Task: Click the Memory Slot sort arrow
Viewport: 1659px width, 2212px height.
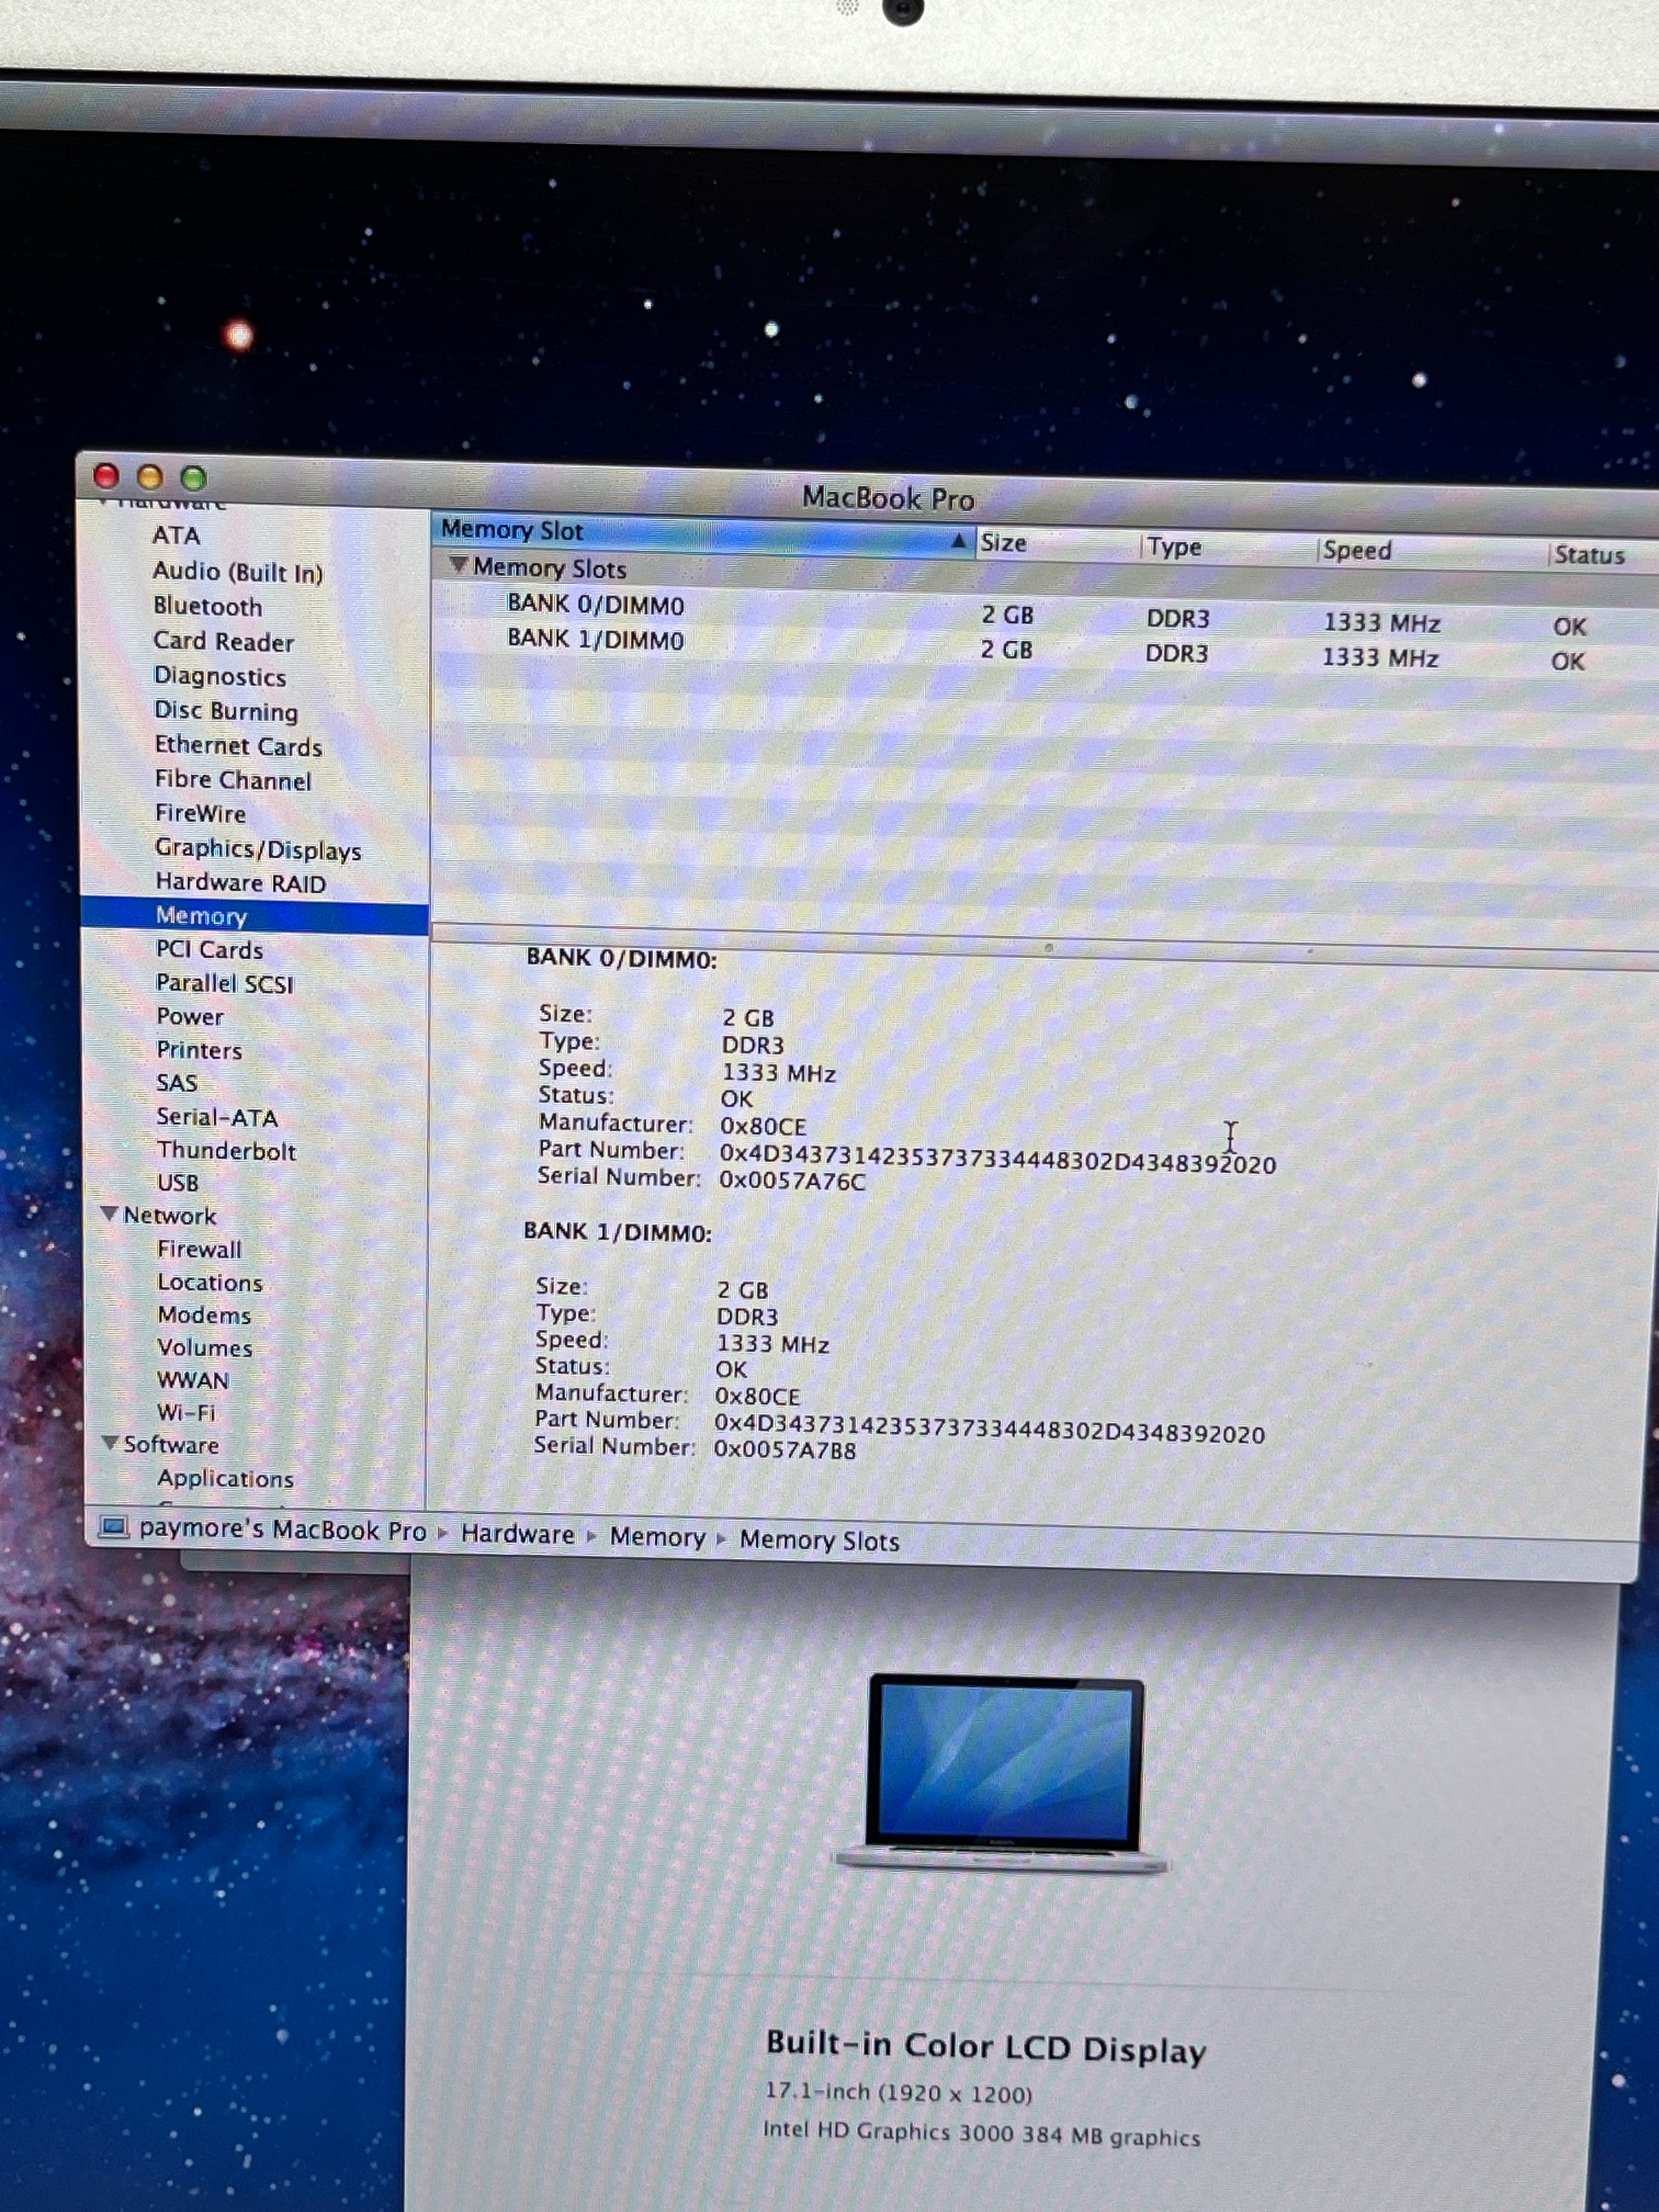Action: [958, 541]
